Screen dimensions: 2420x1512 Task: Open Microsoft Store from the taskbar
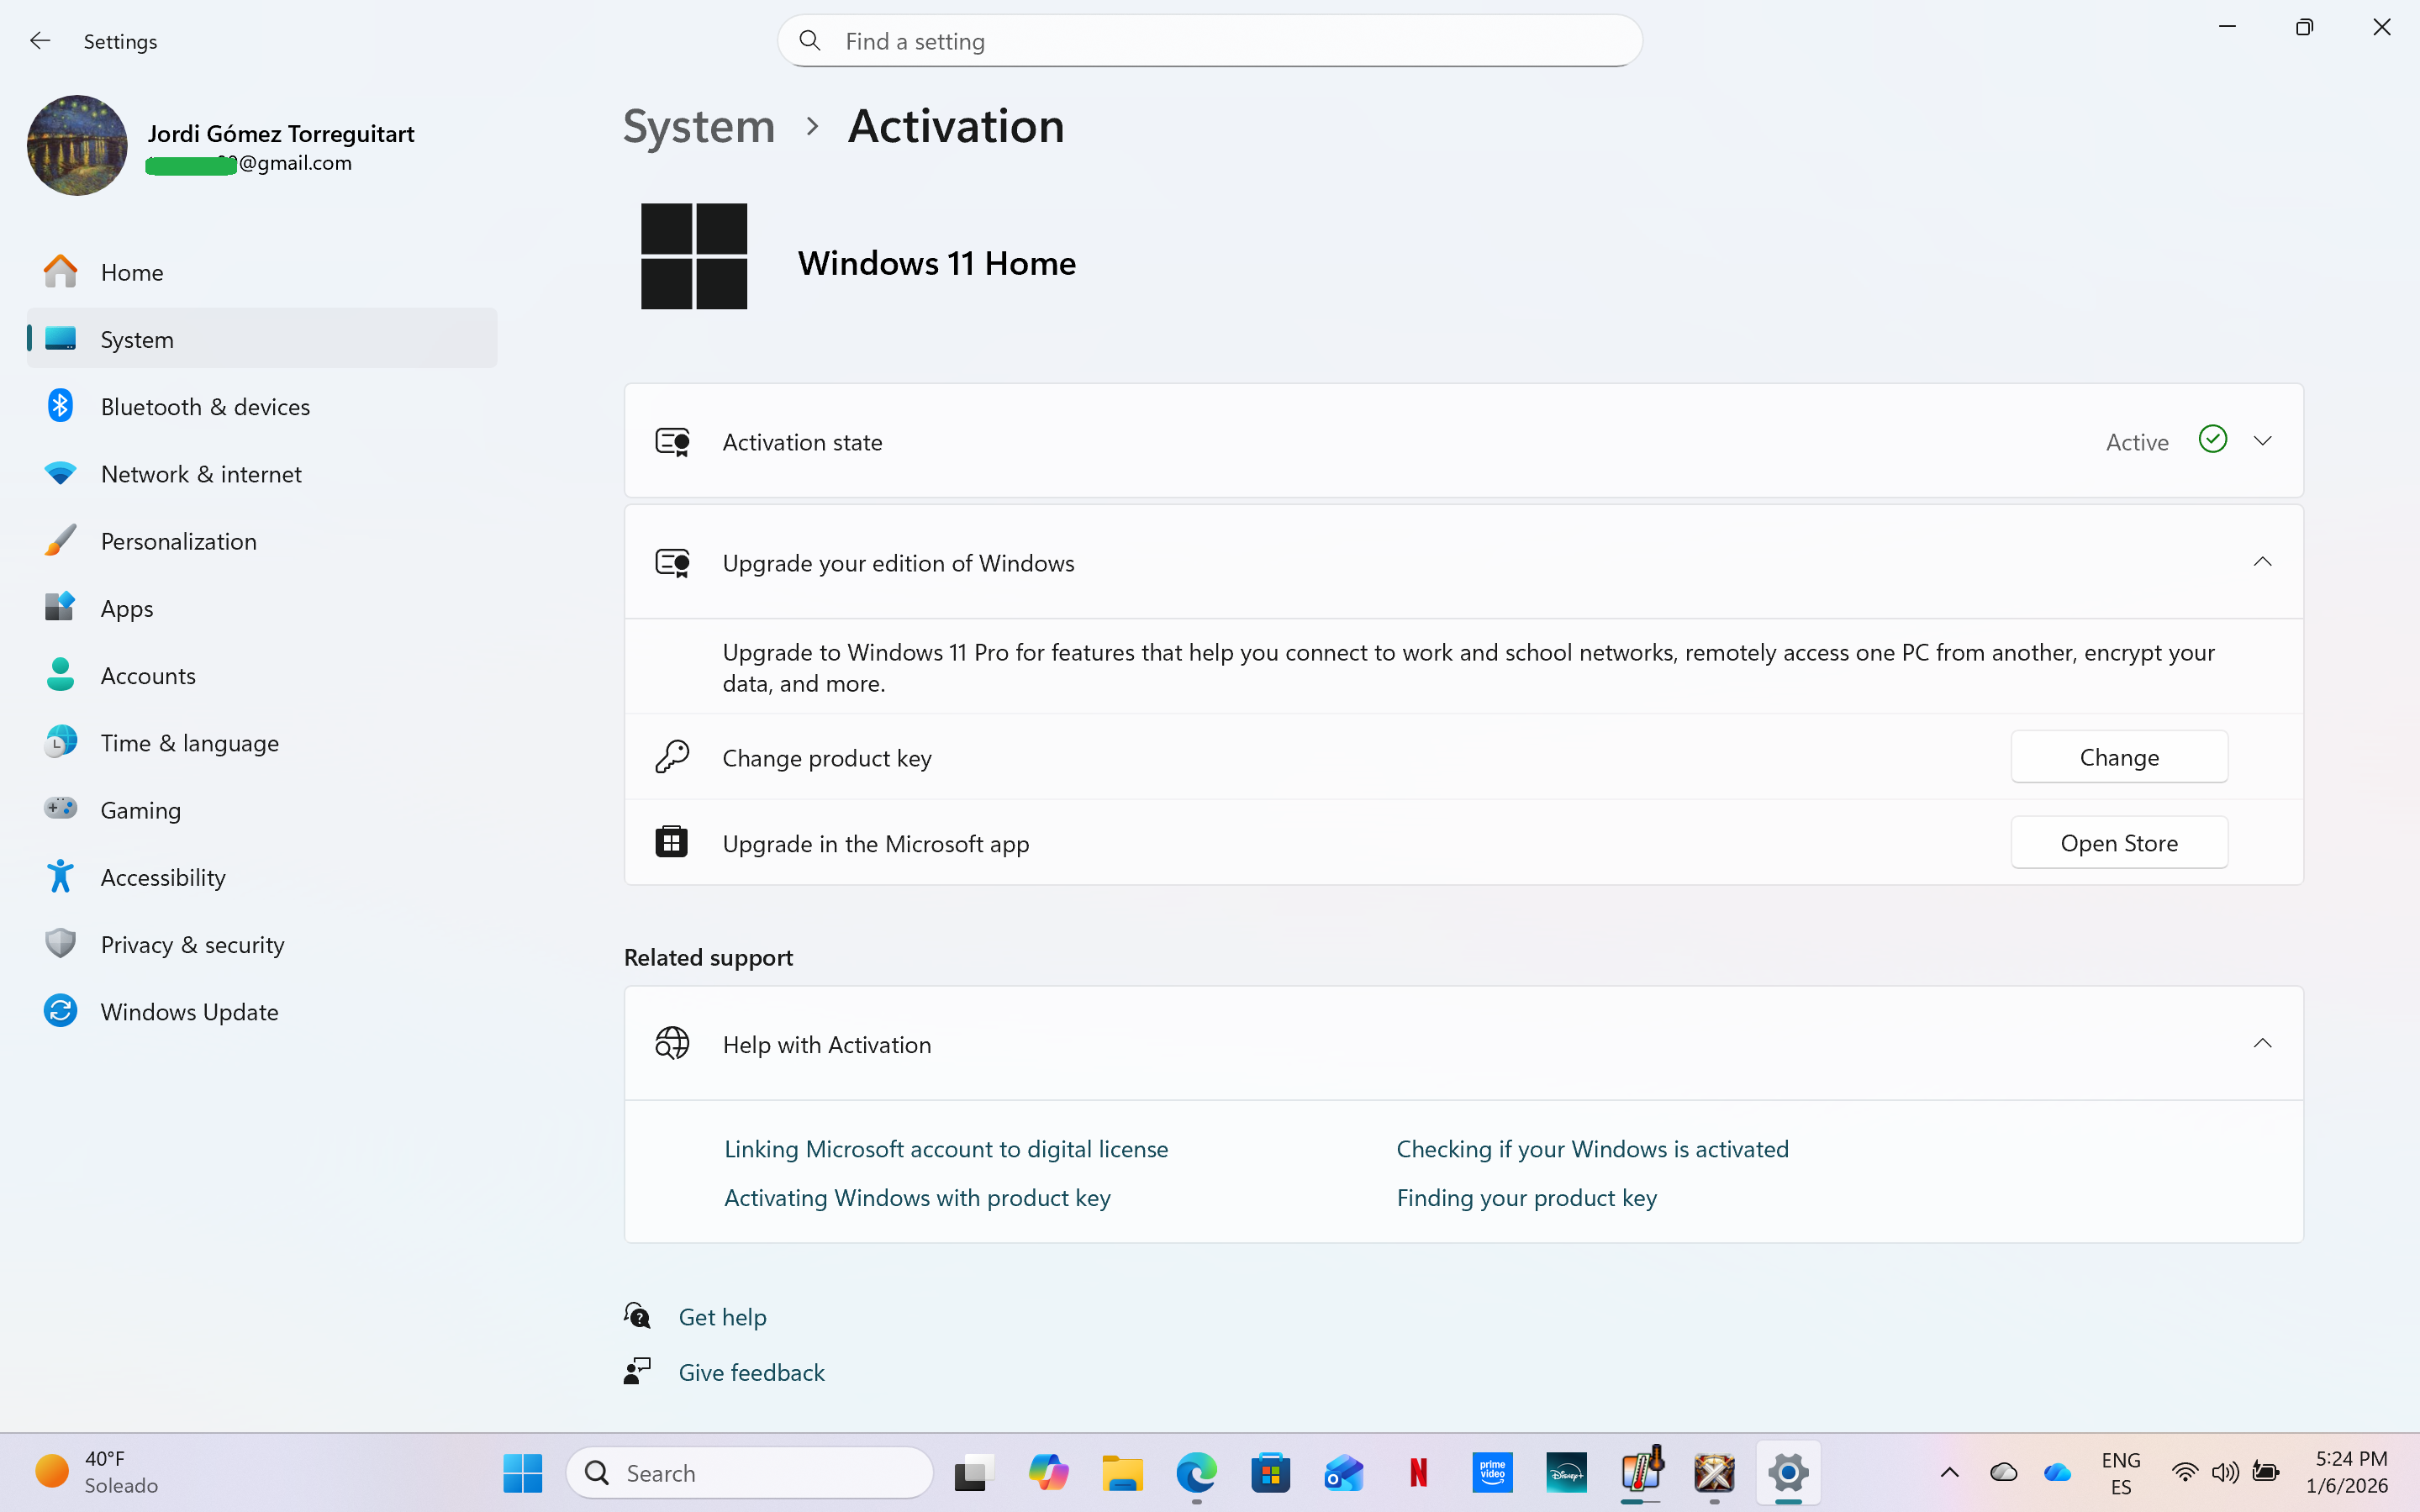point(1270,1473)
